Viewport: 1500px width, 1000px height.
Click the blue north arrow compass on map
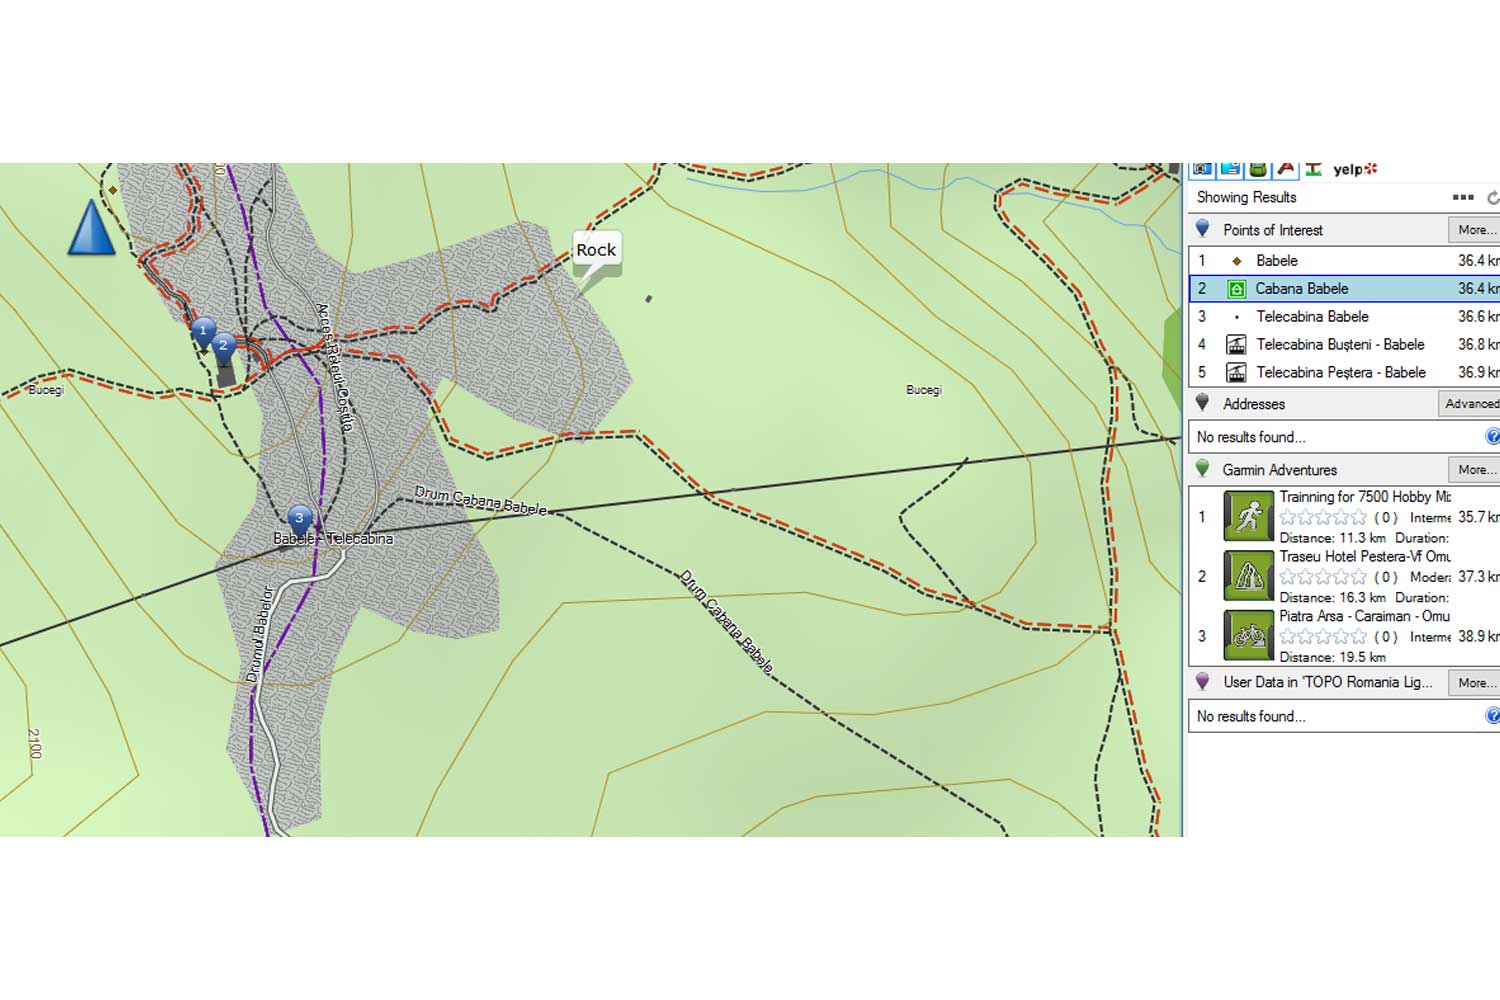pos(91,228)
